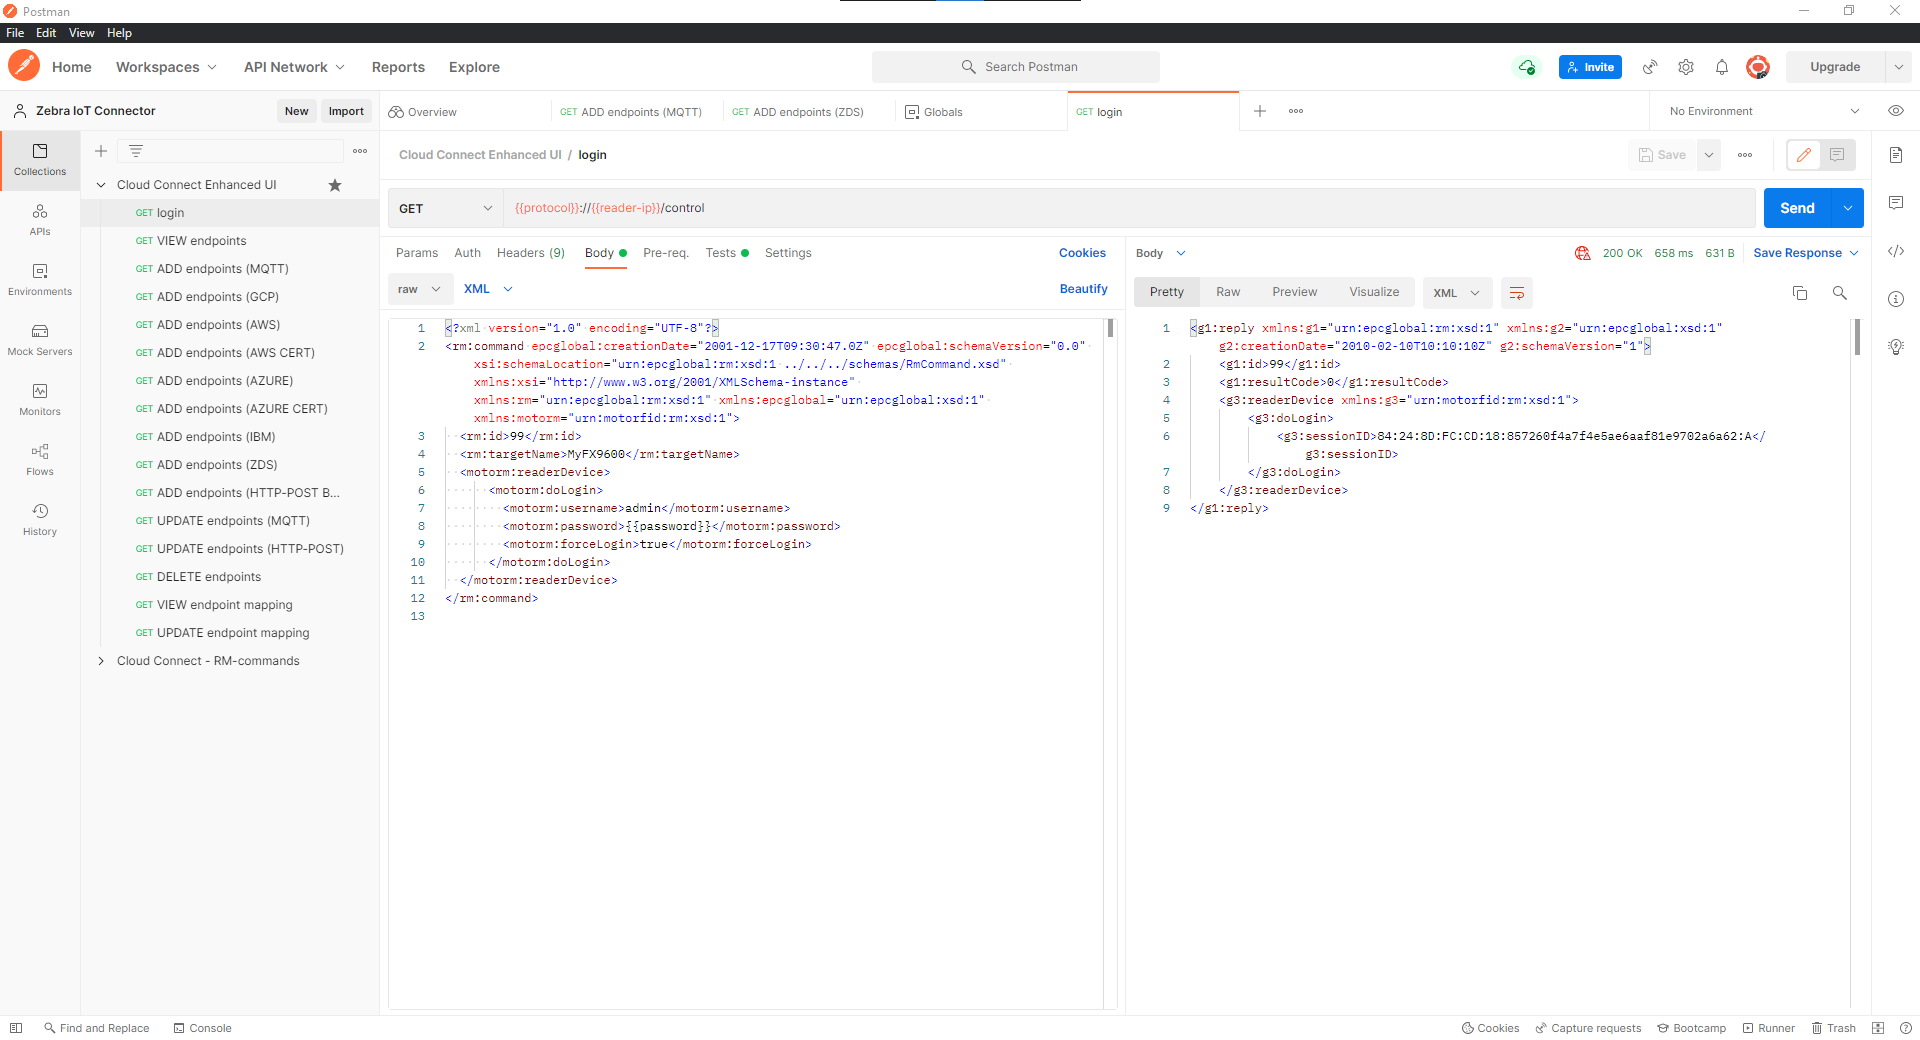Search within the response body
This screenshot has width=1920, height=1040.
[1840, 293]
